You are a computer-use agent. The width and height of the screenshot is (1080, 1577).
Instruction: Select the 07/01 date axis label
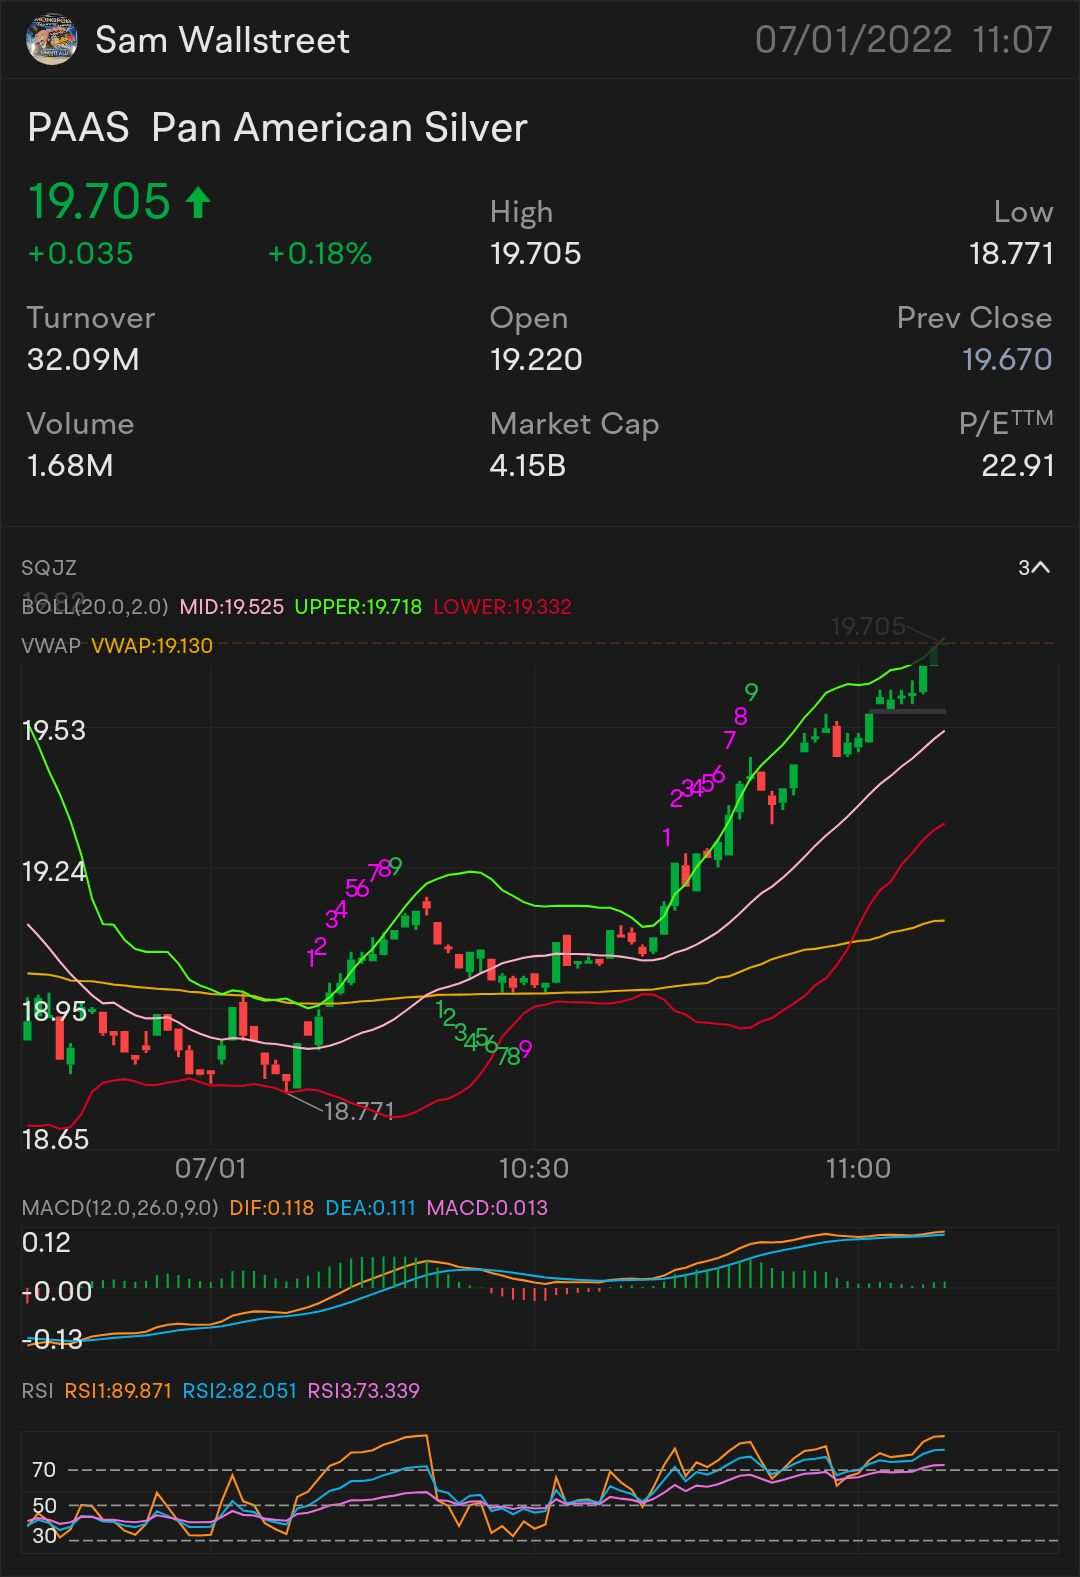point(210,1168)
